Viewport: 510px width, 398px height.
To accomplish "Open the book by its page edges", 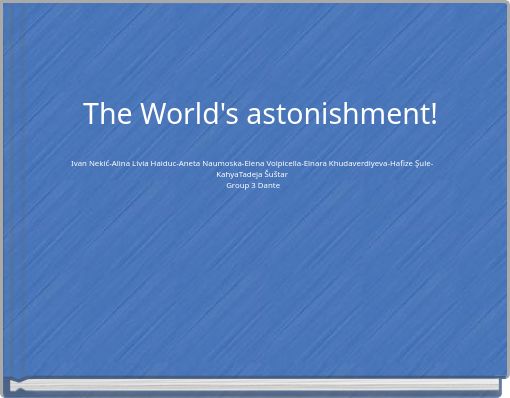I will [254, 384].
